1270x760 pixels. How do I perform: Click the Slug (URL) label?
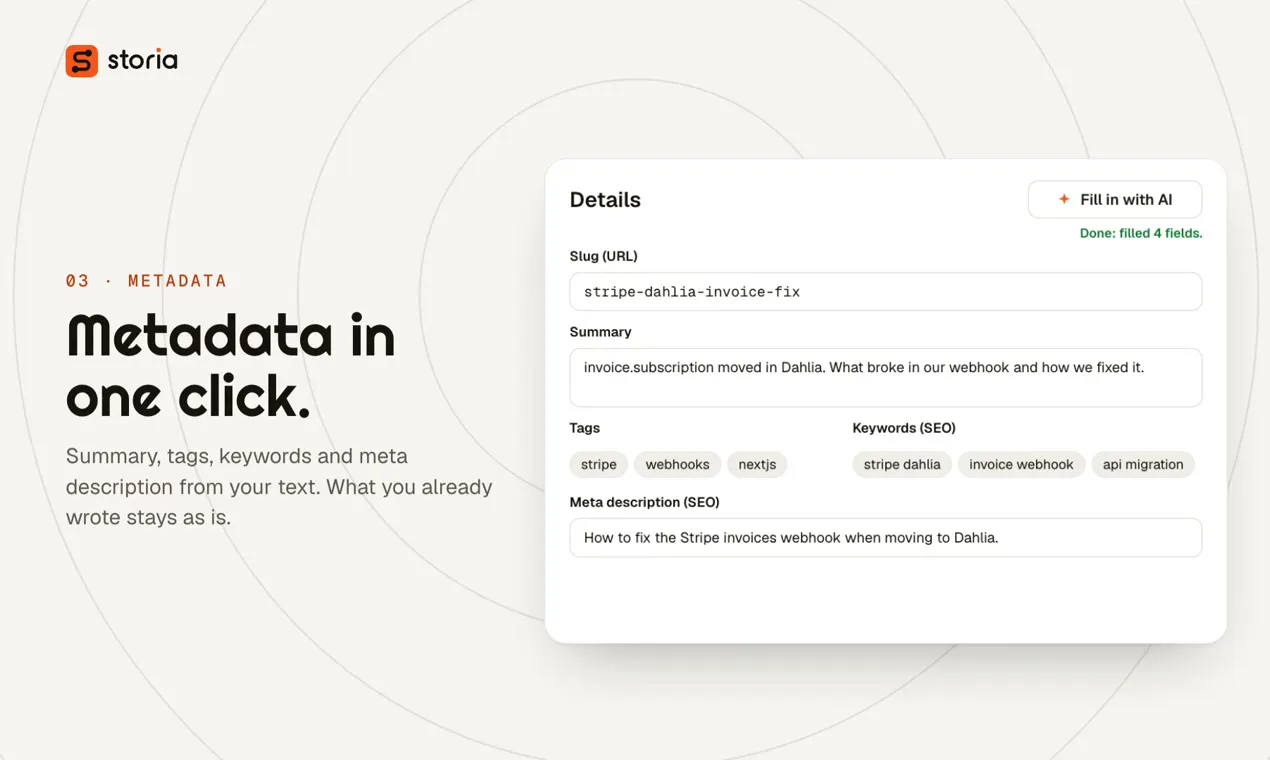pyautogui.click(x=603, y=256)
